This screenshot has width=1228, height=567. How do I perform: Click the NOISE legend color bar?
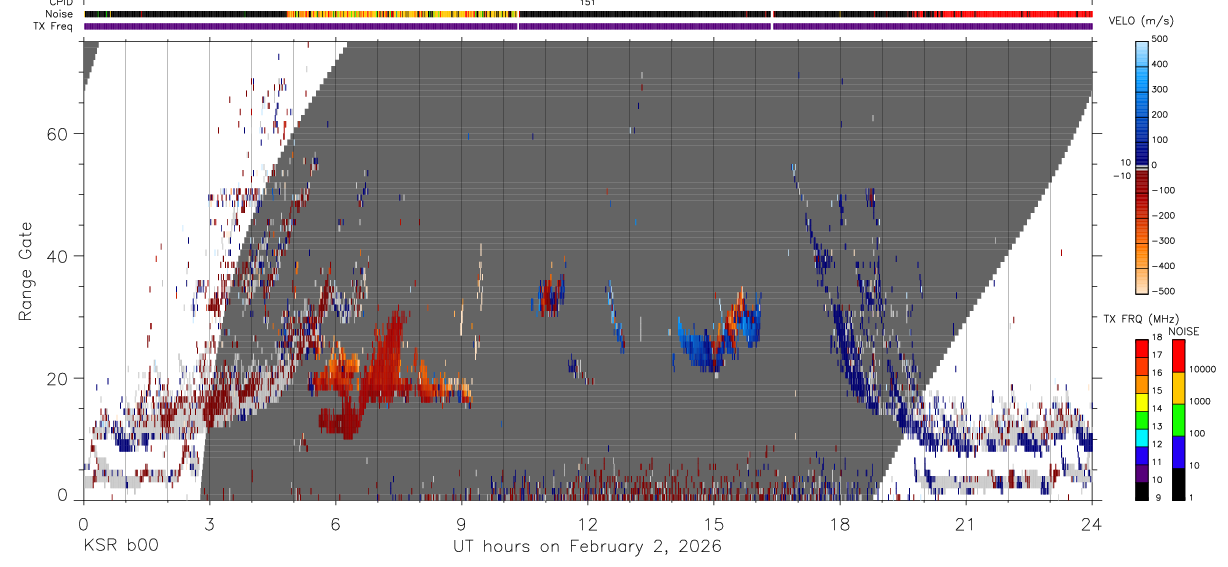point(1179,420)
